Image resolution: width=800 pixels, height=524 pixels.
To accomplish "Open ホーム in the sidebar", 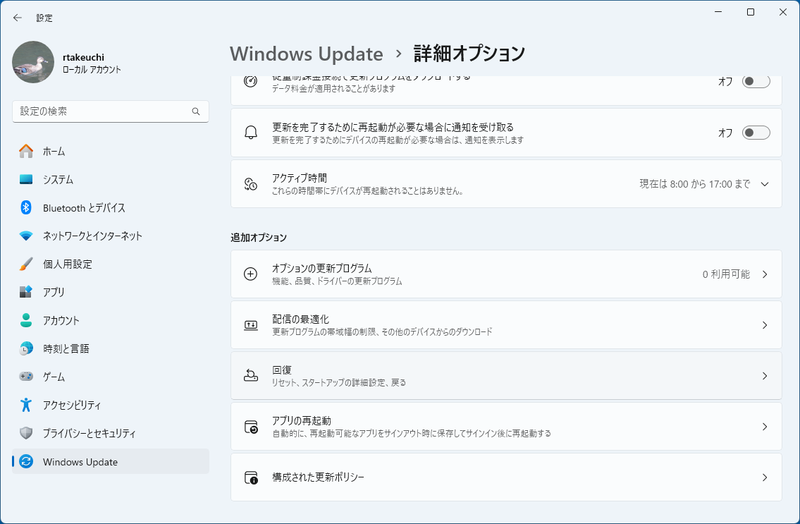I will click(110, 151).
